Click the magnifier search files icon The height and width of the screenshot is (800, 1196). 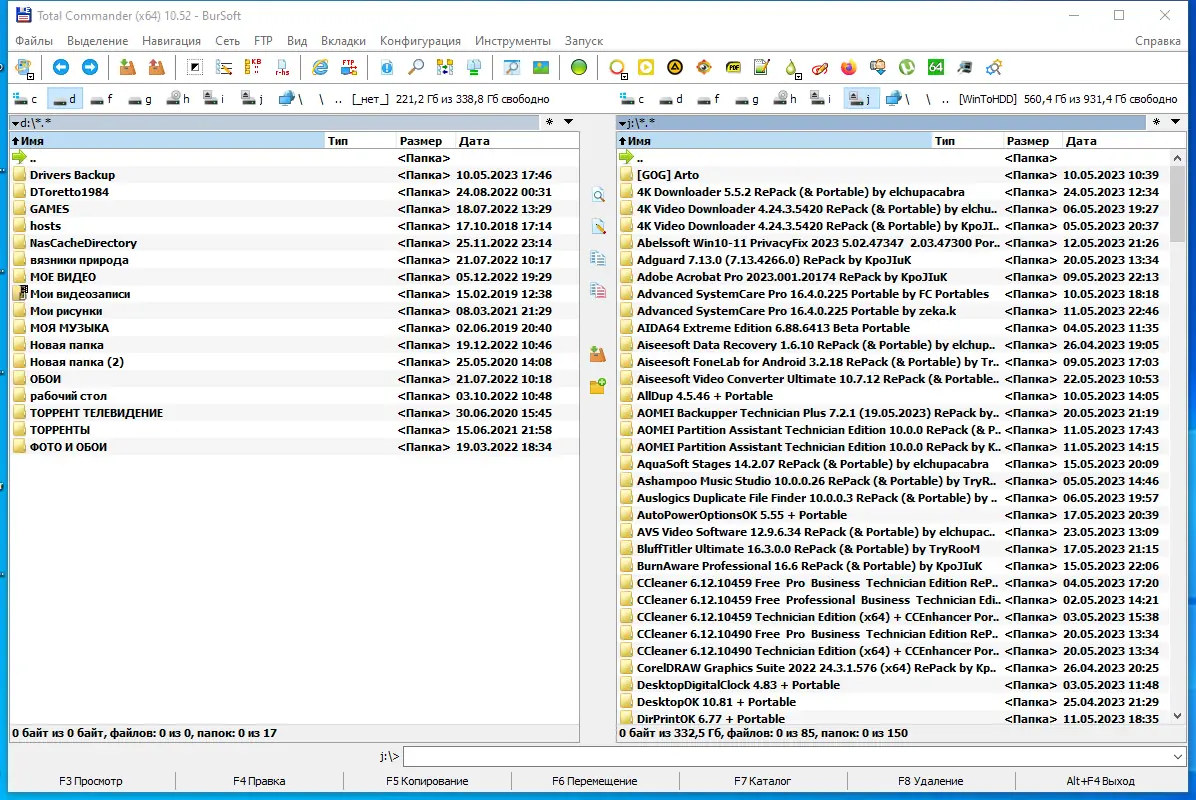(x=416, y=67)
